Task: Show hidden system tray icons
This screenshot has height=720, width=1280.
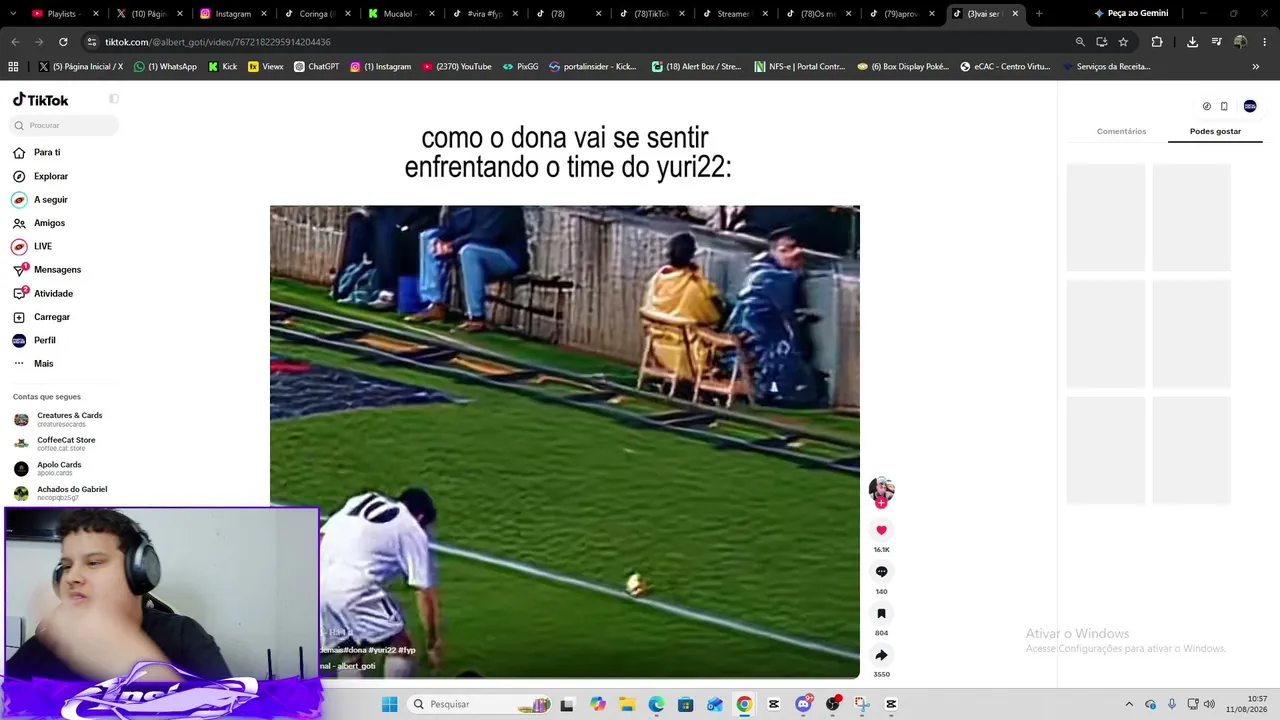Action: (x=1129, y=704)
